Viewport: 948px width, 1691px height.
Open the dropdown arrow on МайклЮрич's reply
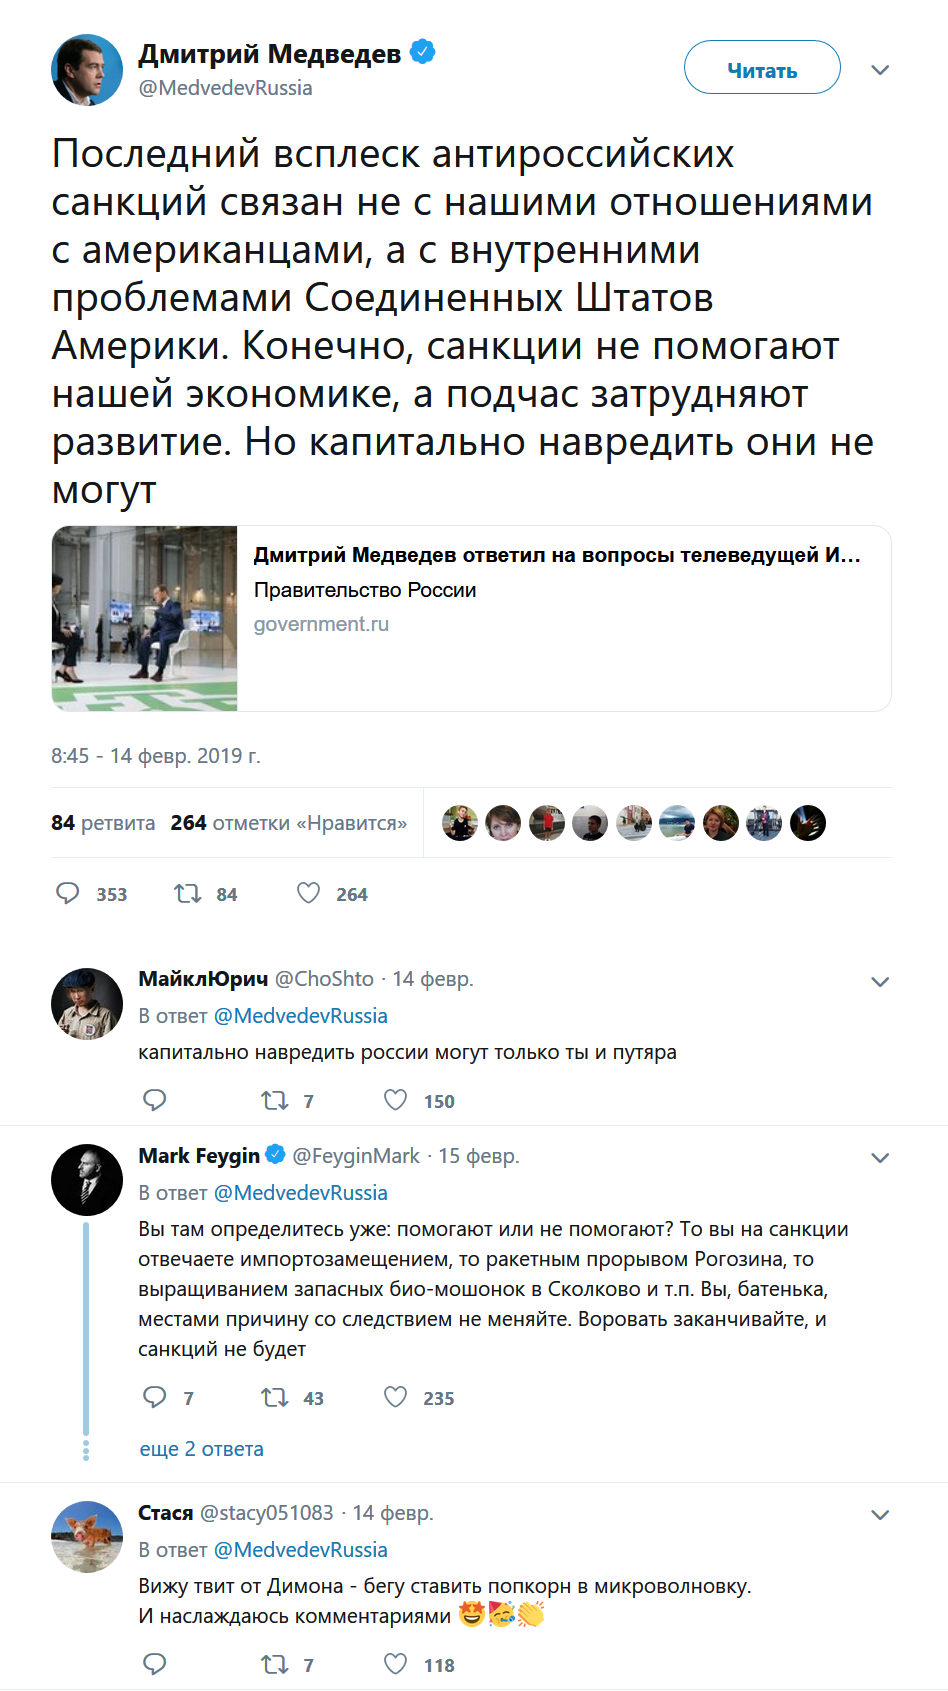coord(880,982)
